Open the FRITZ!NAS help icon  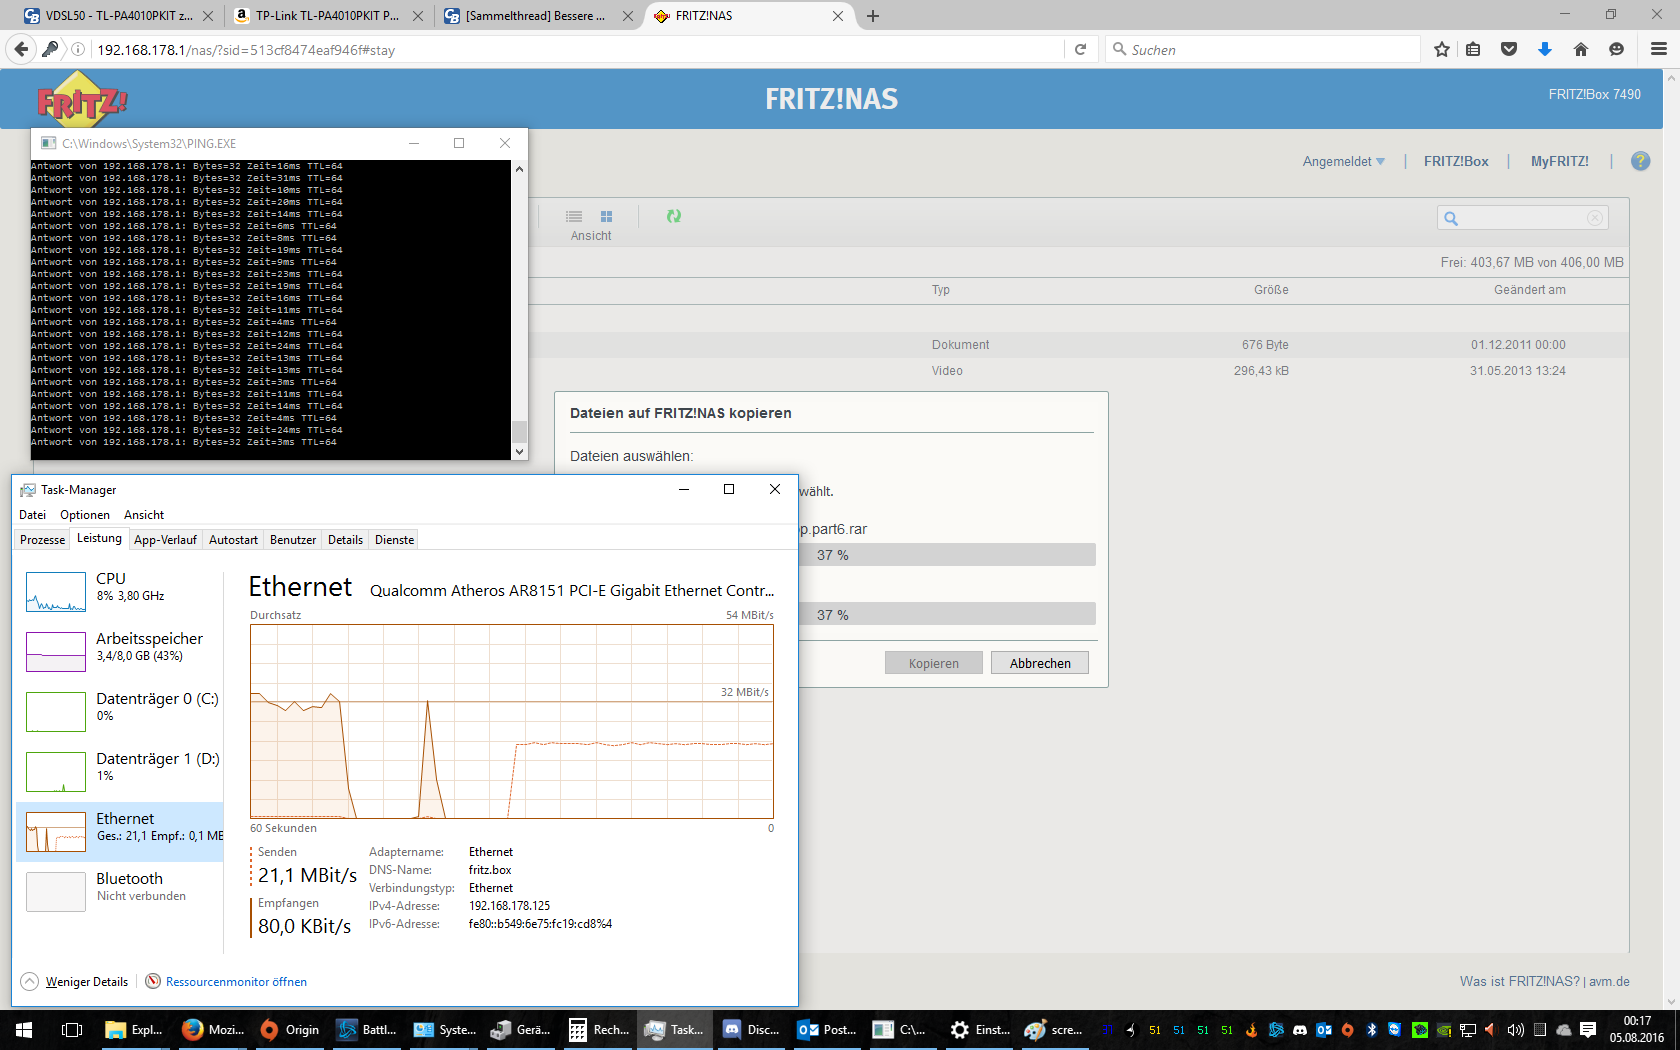(1640, 161)
